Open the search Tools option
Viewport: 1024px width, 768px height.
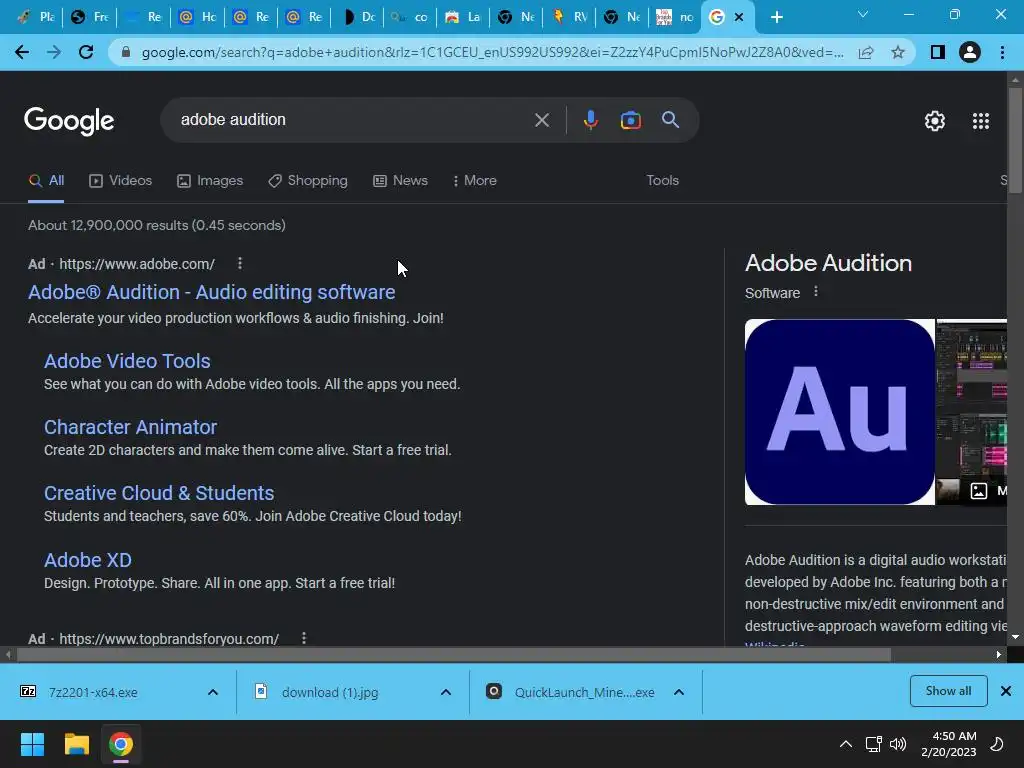662,181
